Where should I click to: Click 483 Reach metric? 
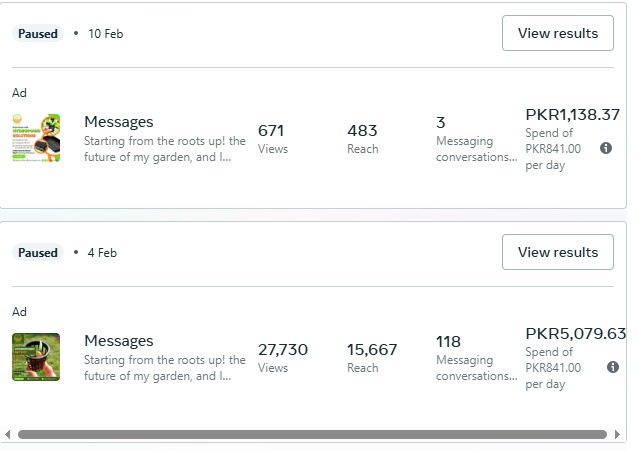click(x=363, y=139)
